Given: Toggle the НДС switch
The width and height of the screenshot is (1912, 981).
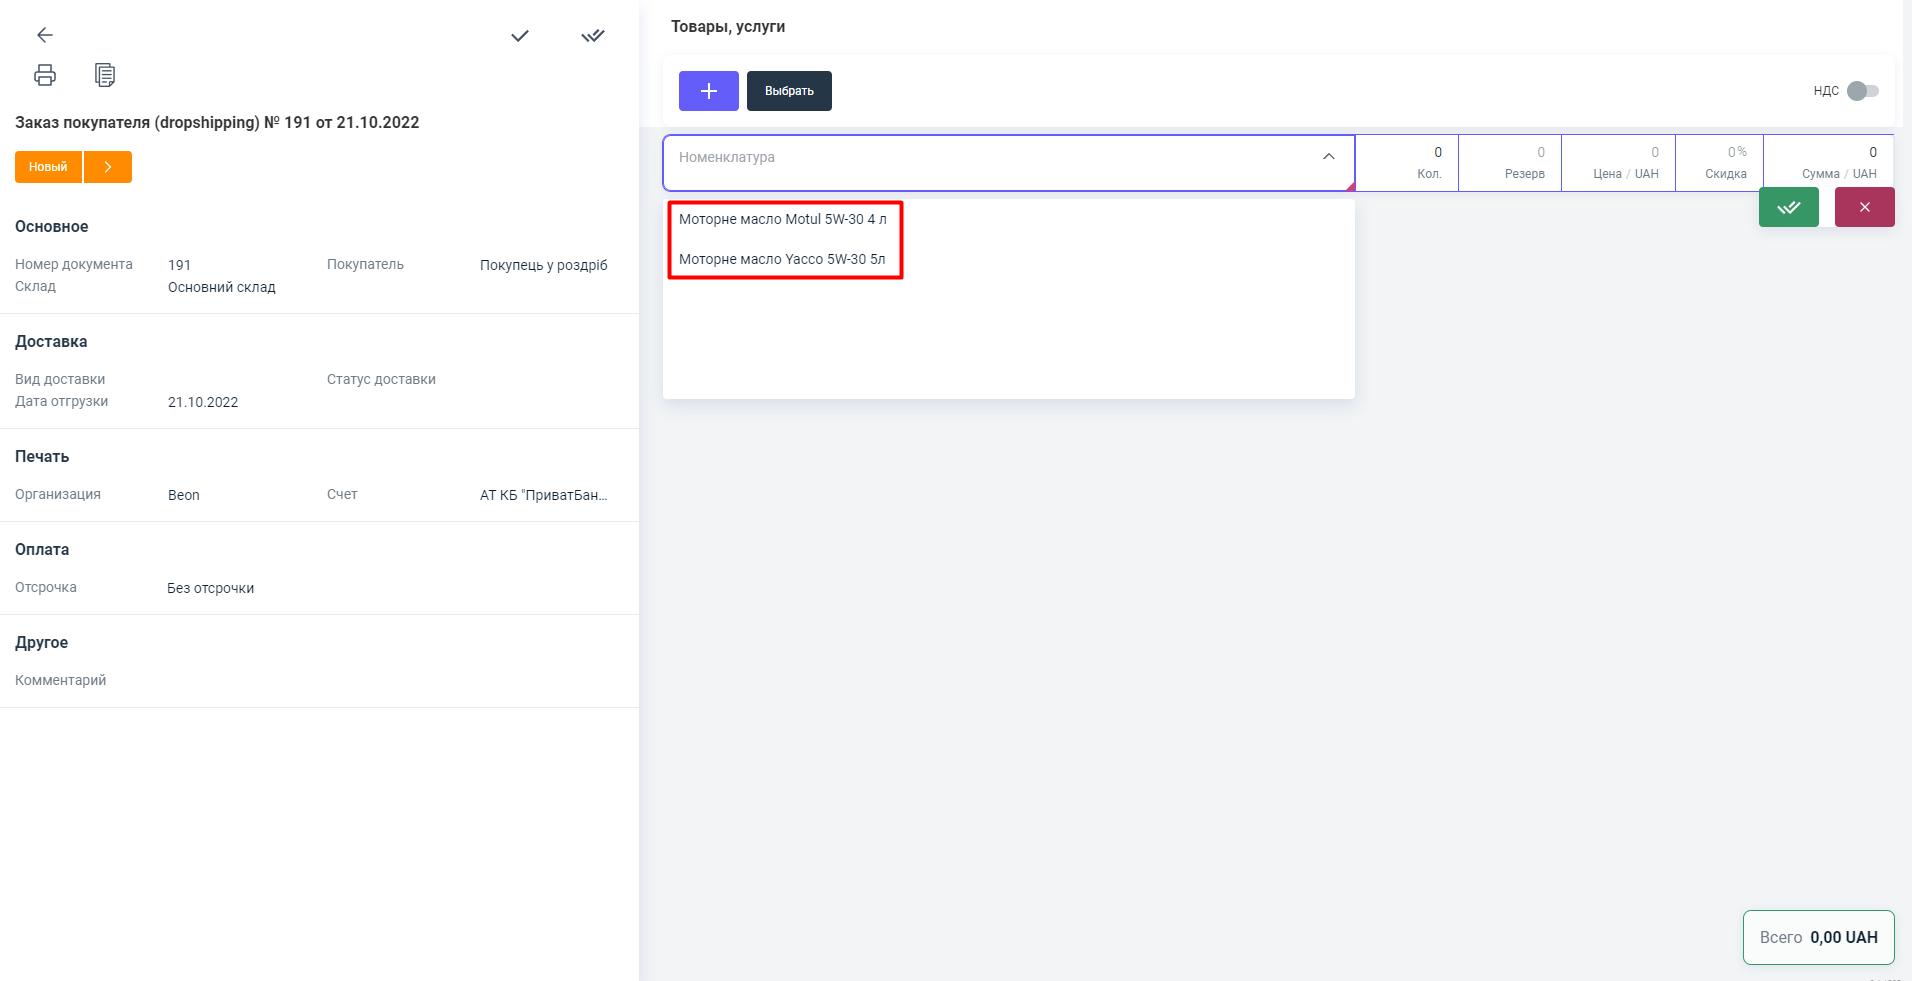Looking at the screenshot, I should click(1862, 91).
